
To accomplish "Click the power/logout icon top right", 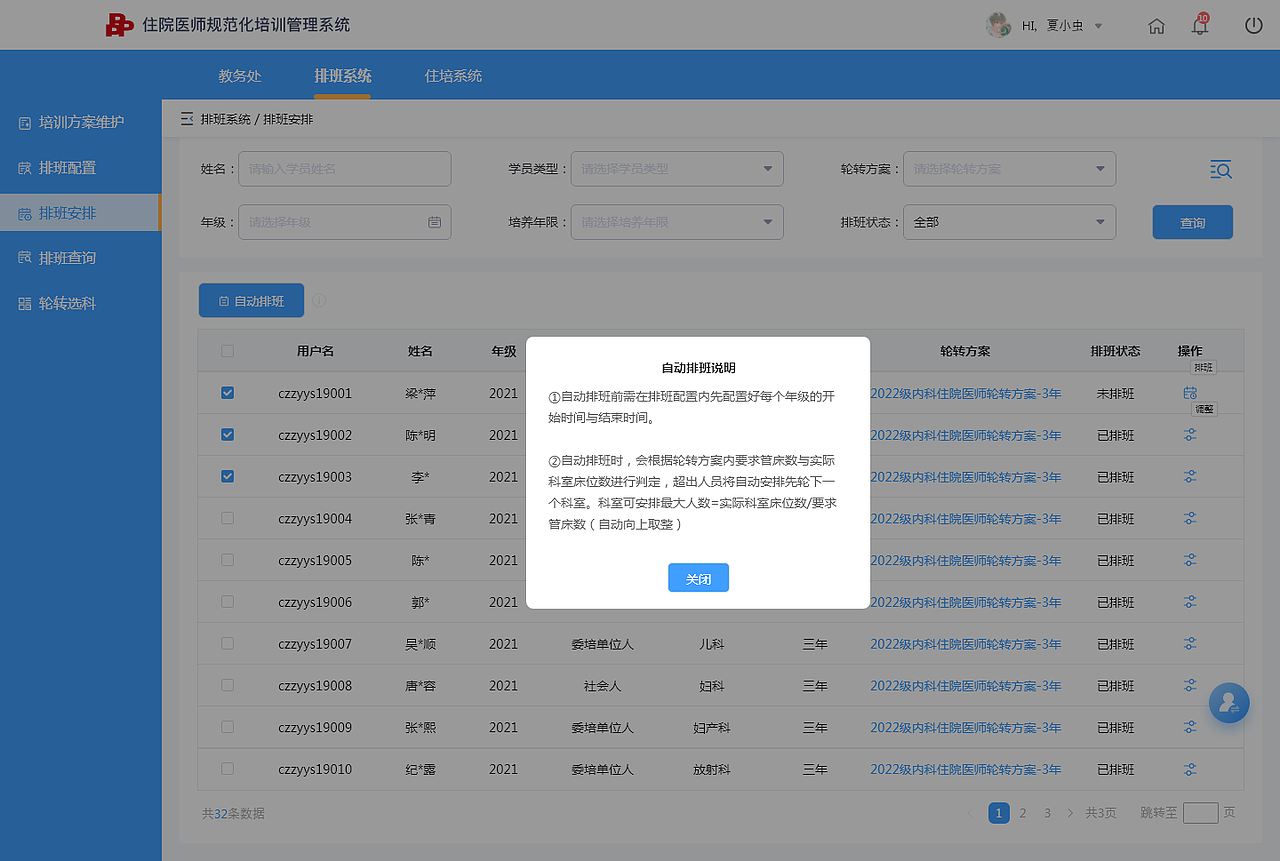I will 1253,25.
